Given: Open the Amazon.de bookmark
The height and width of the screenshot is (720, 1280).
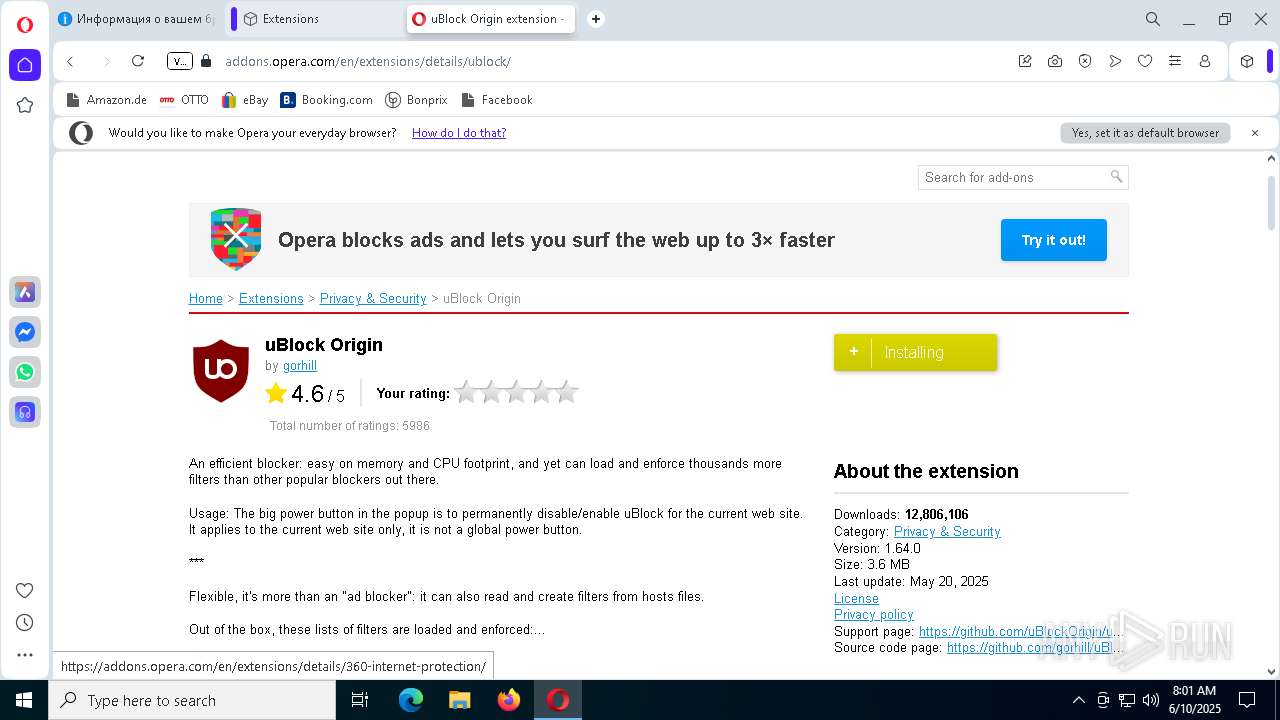Looking at the screenshot, I should click(106, 100).
